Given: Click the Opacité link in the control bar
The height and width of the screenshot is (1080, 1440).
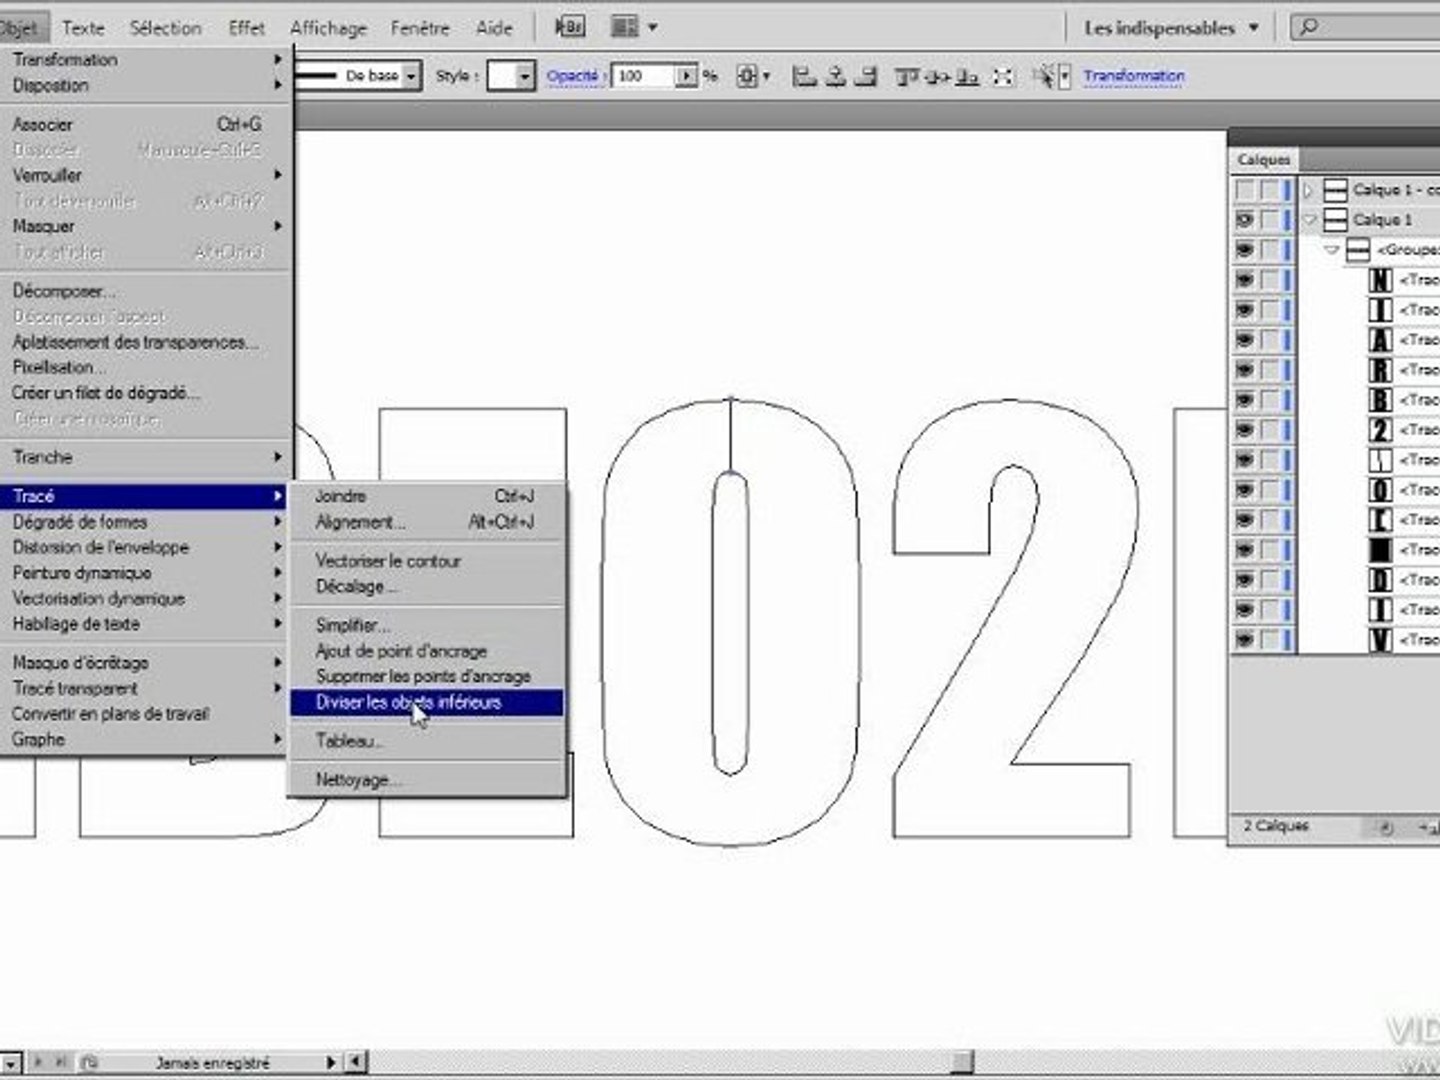Looking at the screenshot, I should click(x=572, y=76).
